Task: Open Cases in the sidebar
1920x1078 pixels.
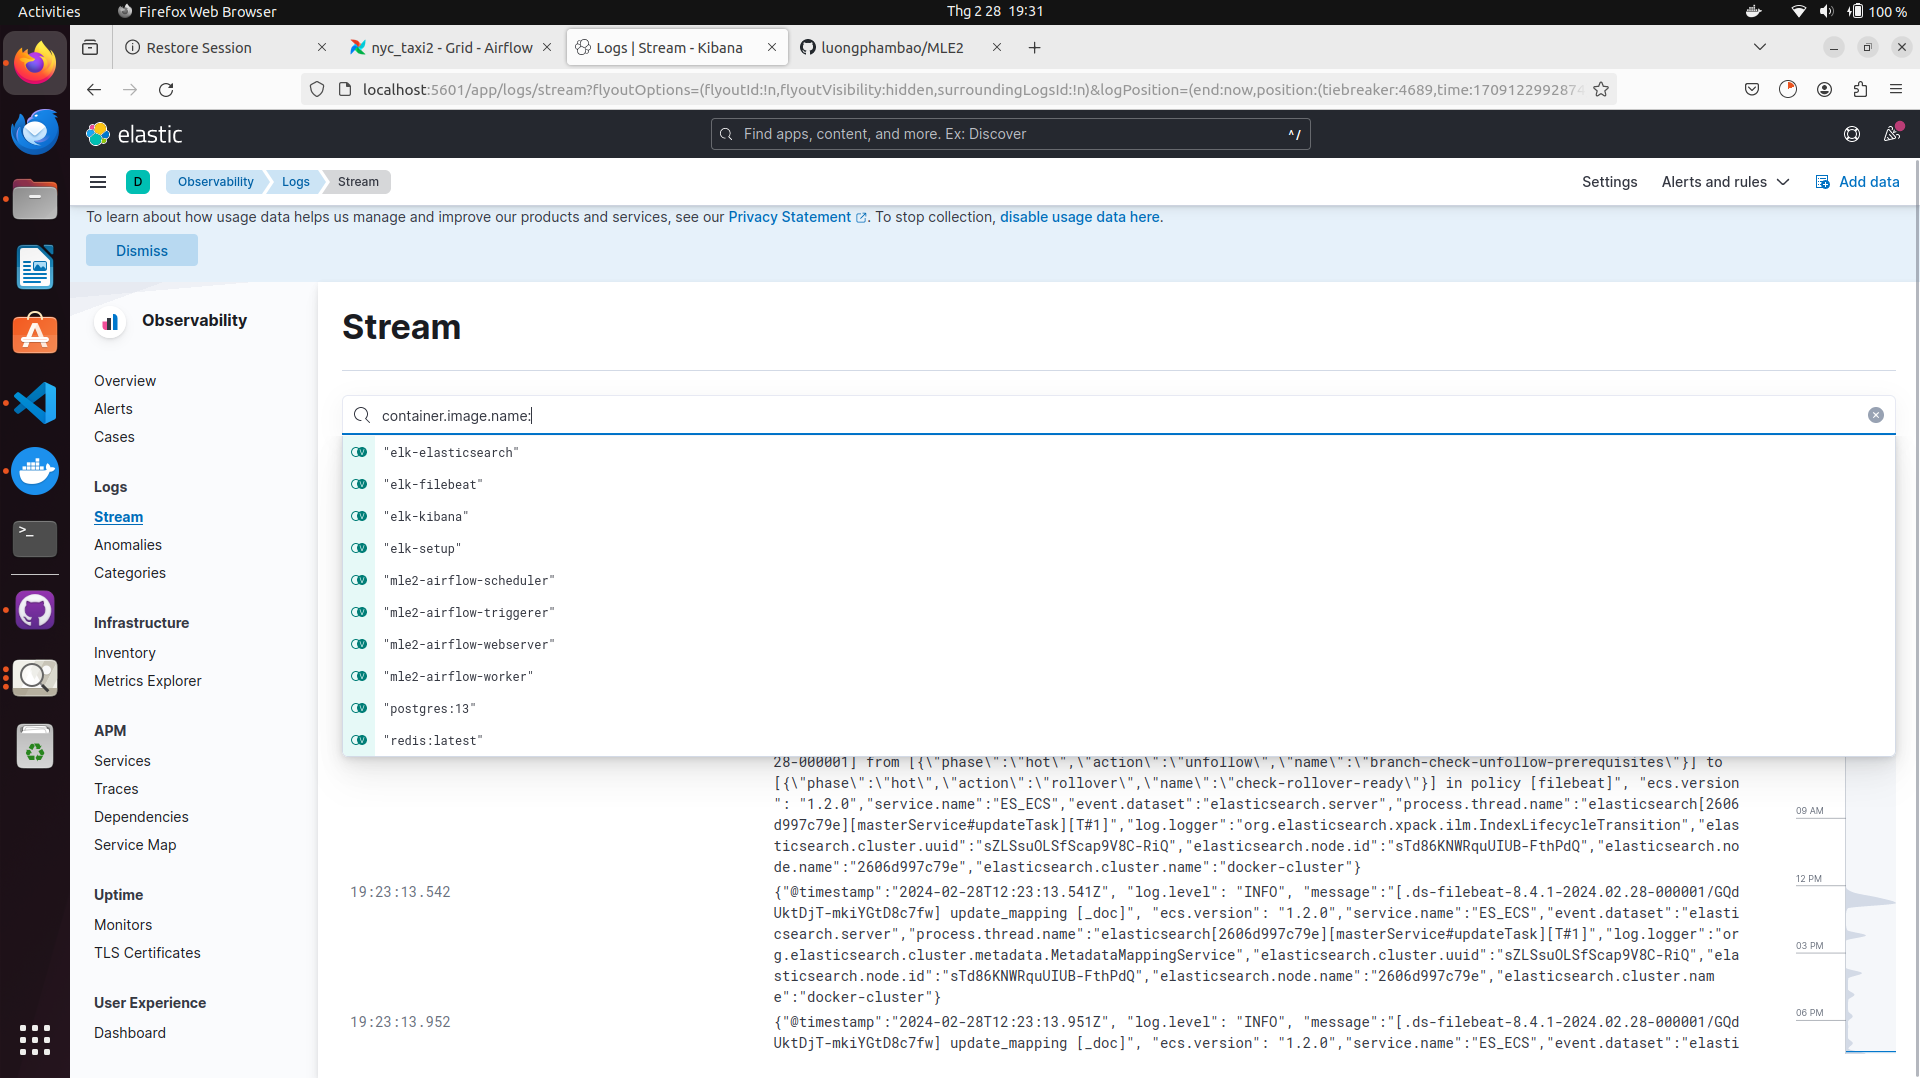Action: (x=114, y=437)
